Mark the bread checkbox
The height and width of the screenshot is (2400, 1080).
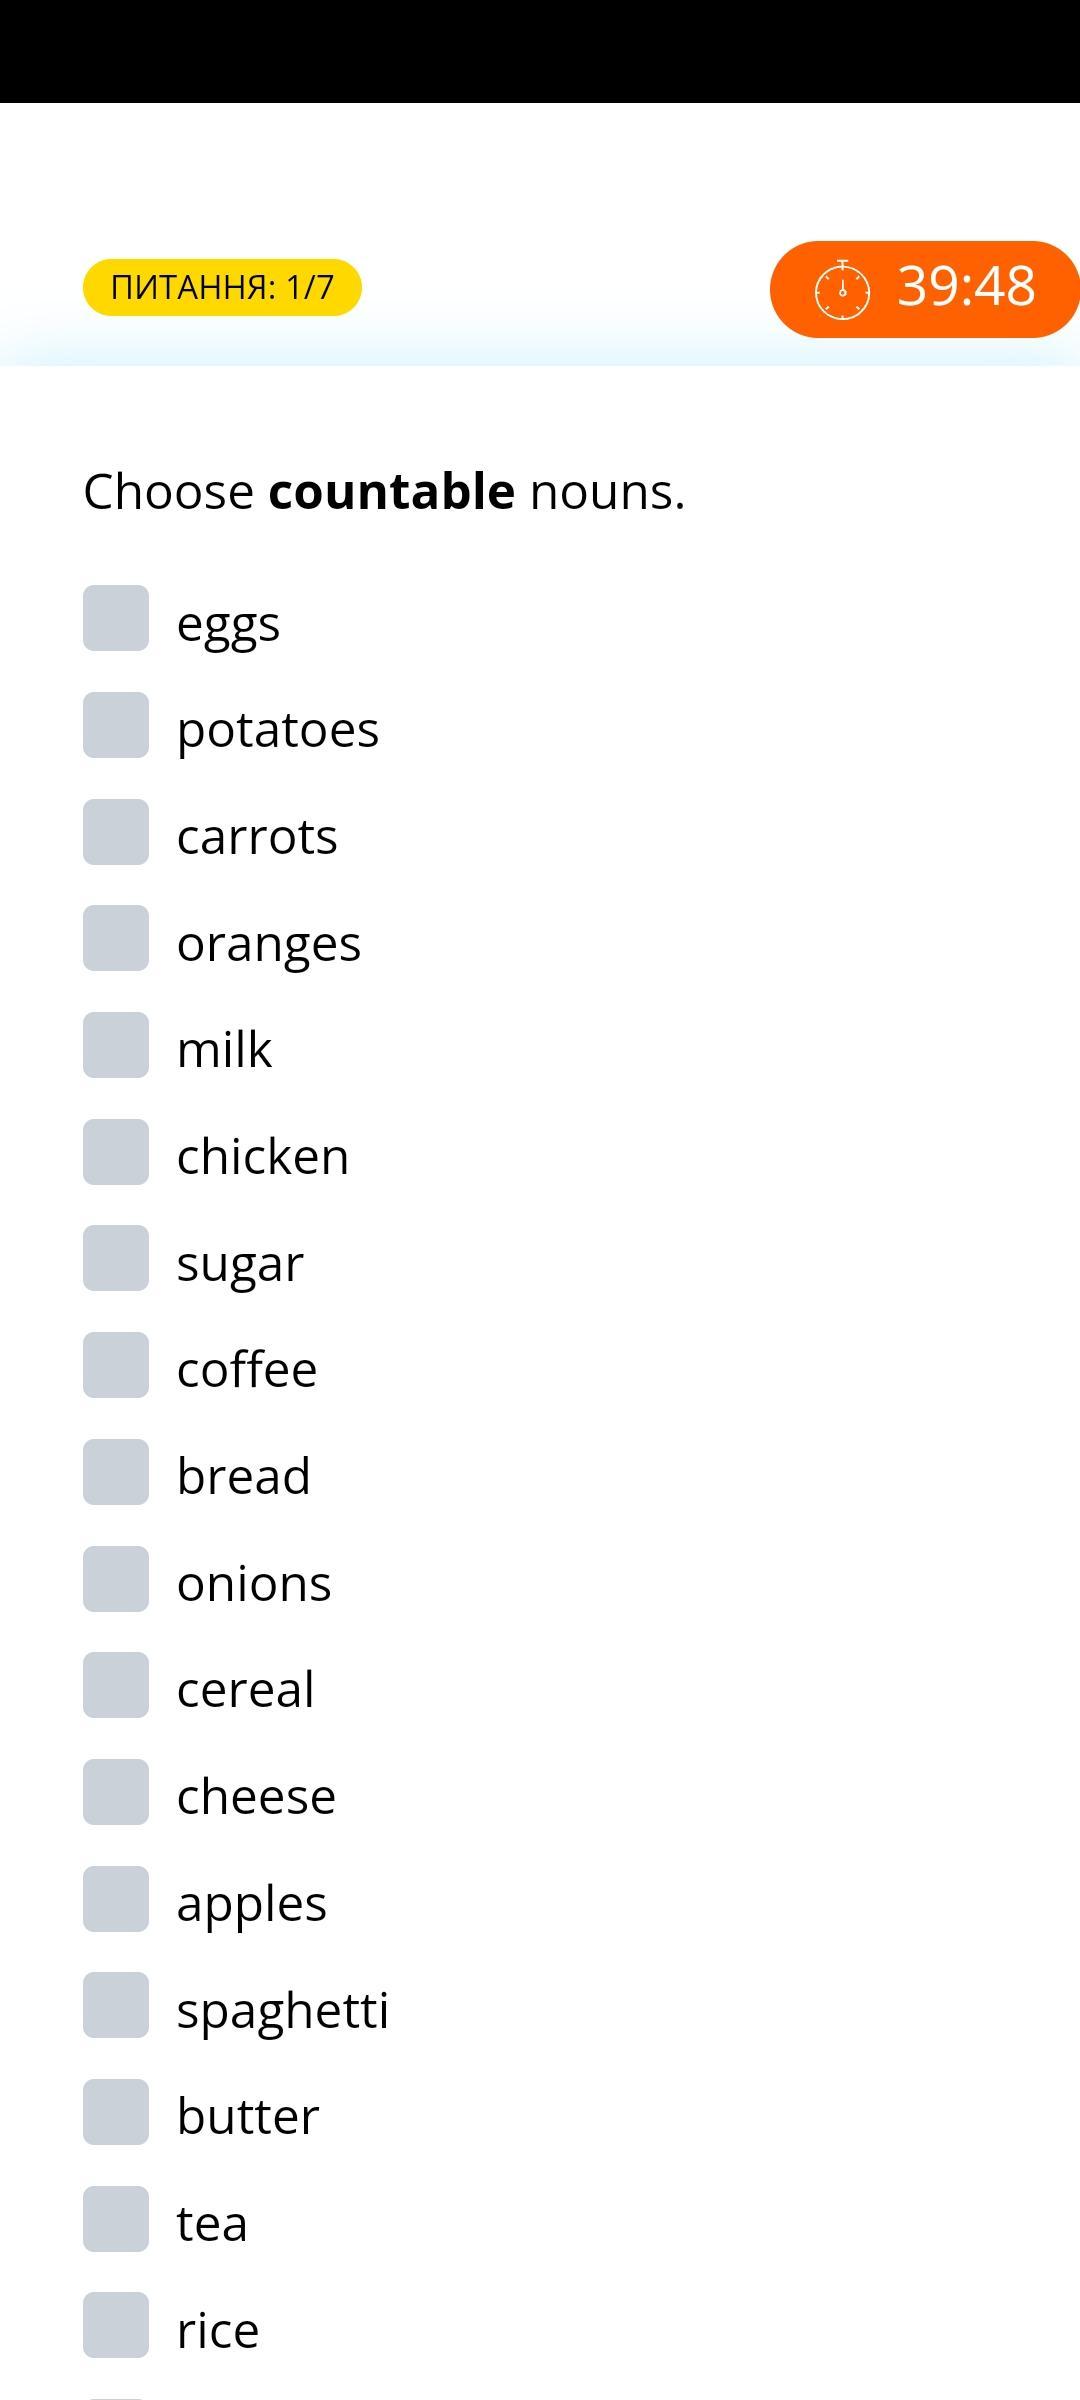116,1472
